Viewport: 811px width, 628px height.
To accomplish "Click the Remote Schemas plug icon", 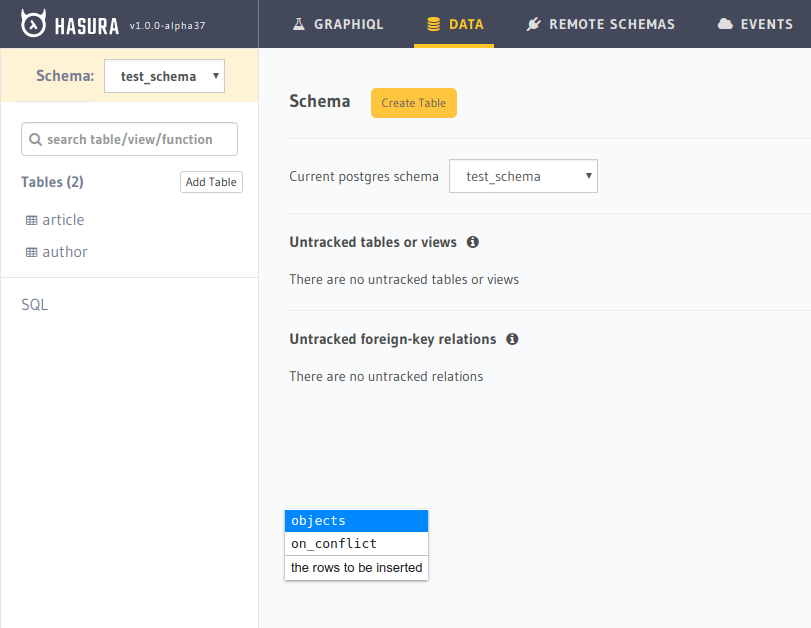I will pos(533,24).
